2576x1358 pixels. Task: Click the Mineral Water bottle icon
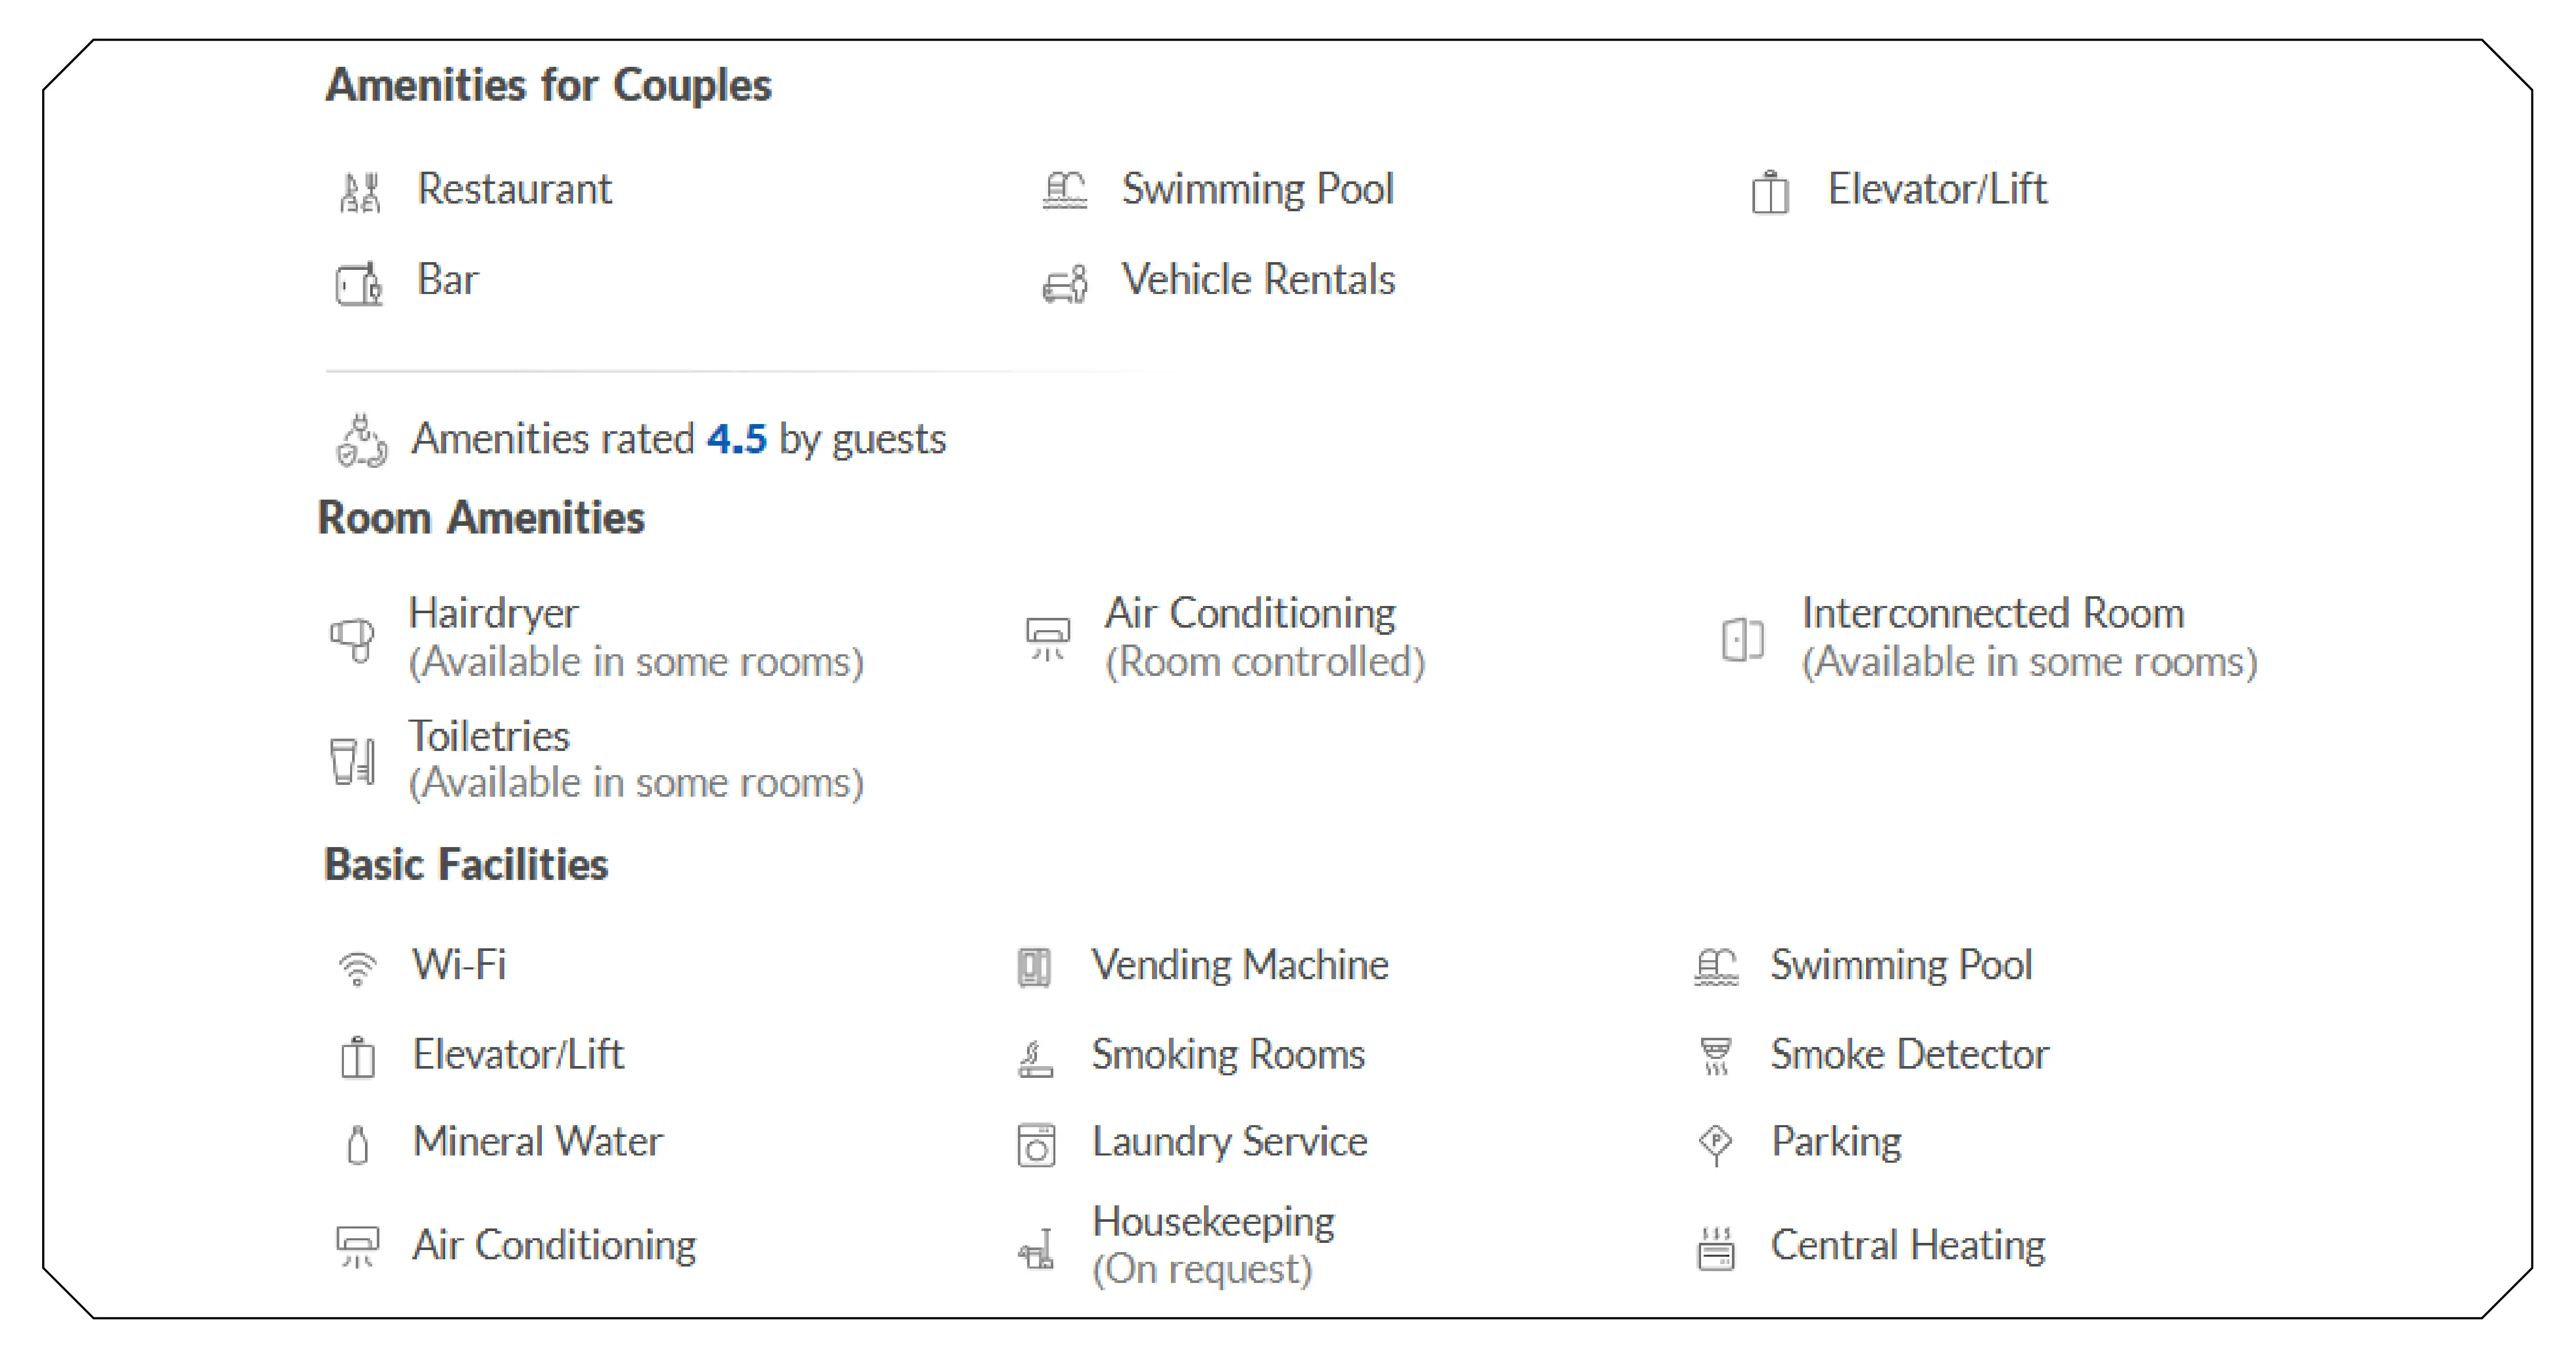tap(358, 1145)
